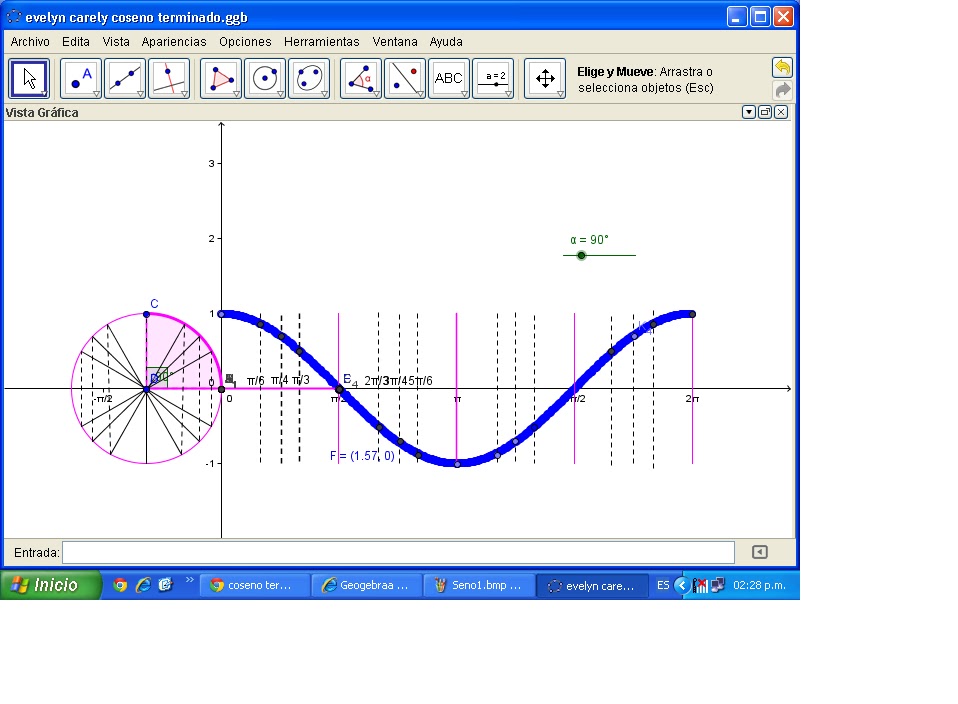
Task: Open the Point tool dropdown arrow
Action: 97,94
